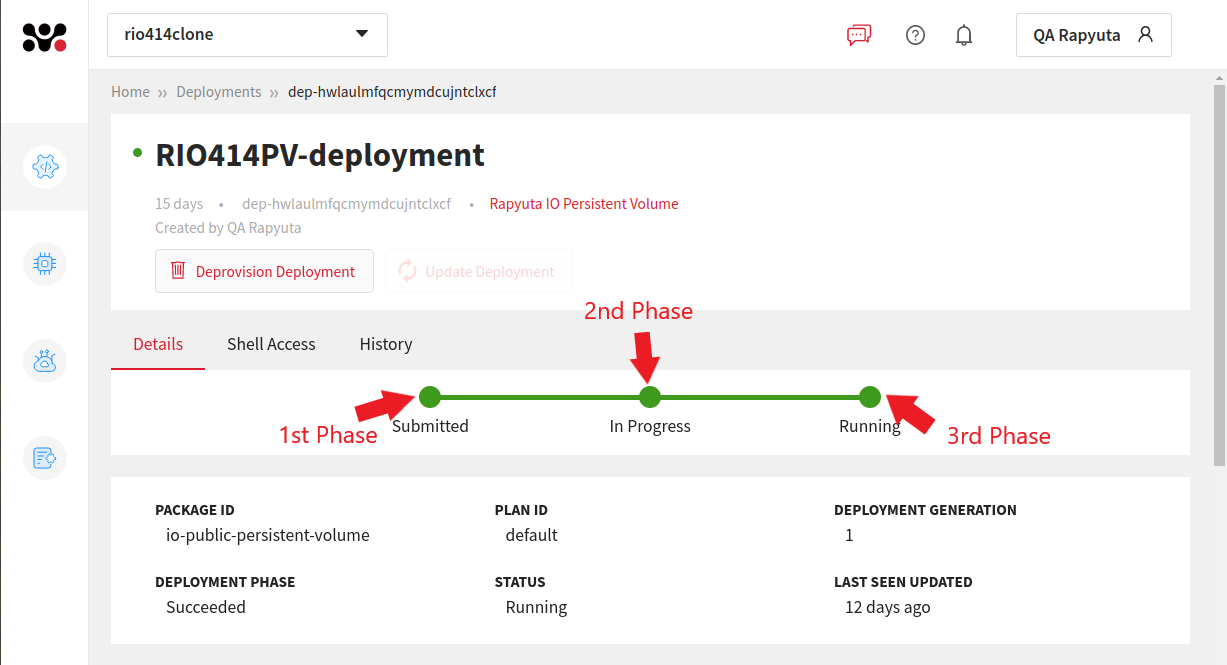Click the green status dot beside title

coord(137,153)
